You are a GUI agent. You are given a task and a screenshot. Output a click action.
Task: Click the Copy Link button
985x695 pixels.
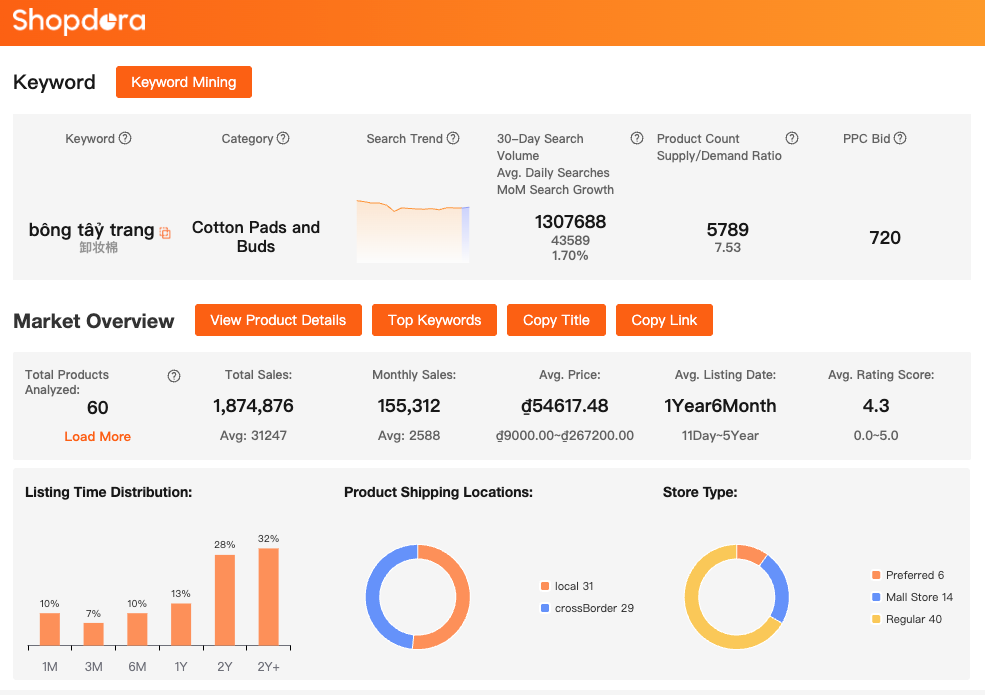pyautogui.click(x=664, y=320)
